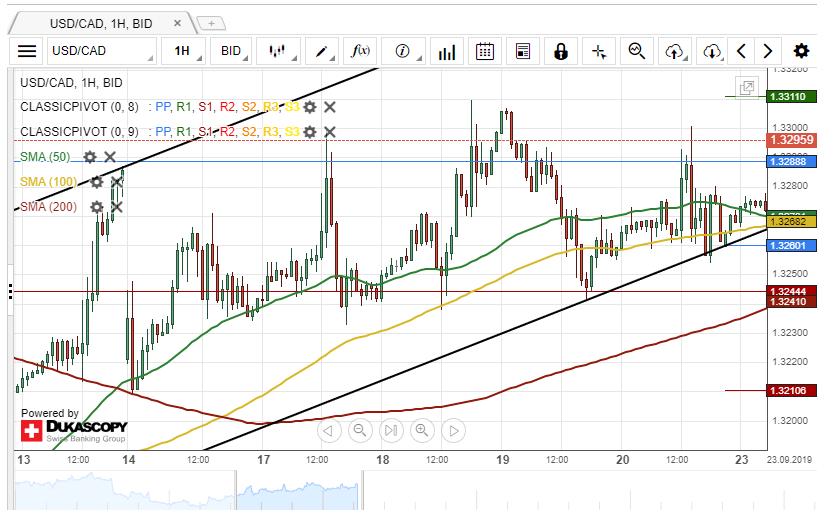This screenshot has height=516, width=821.
Task: Open the fx indicators menu
Action: pos(361,51)
